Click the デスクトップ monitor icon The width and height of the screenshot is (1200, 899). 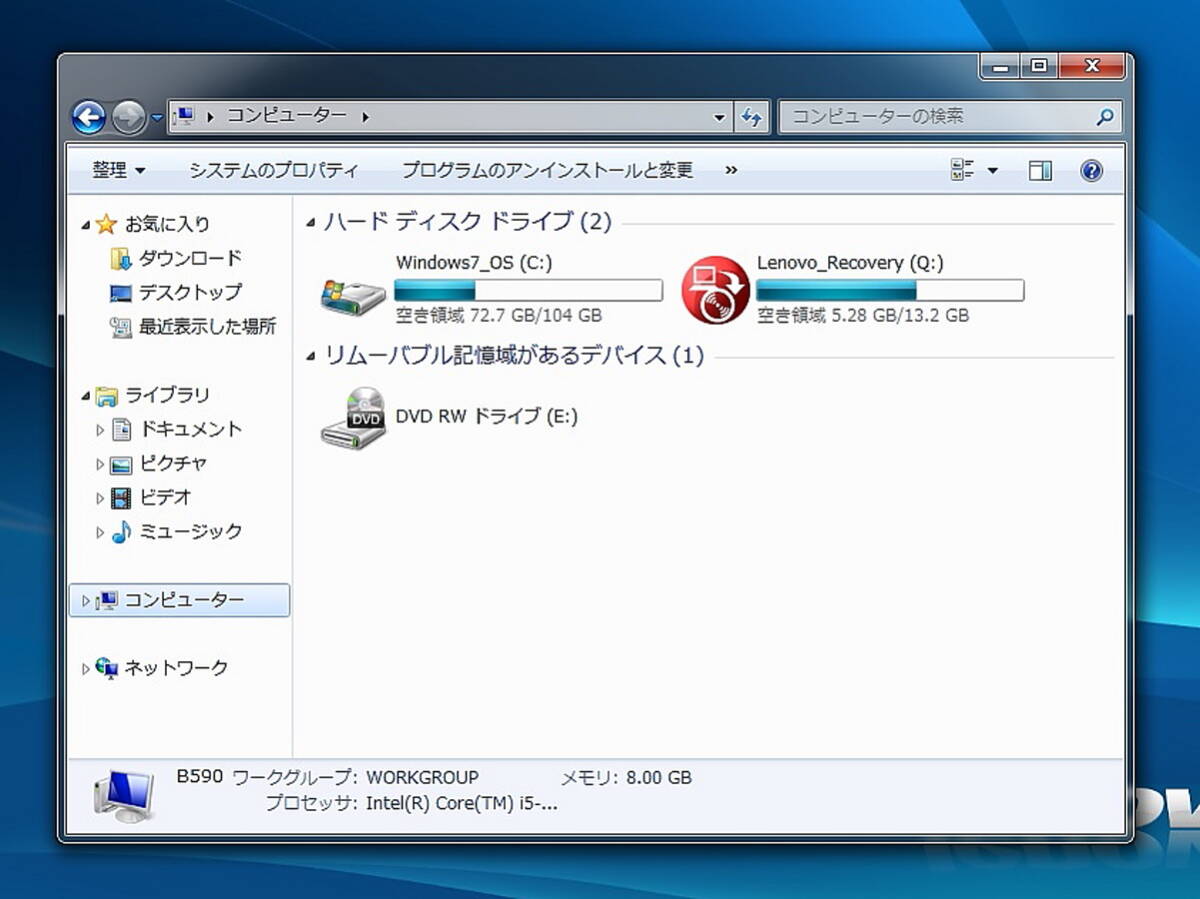pyautogui.click(x=121, y=293)
